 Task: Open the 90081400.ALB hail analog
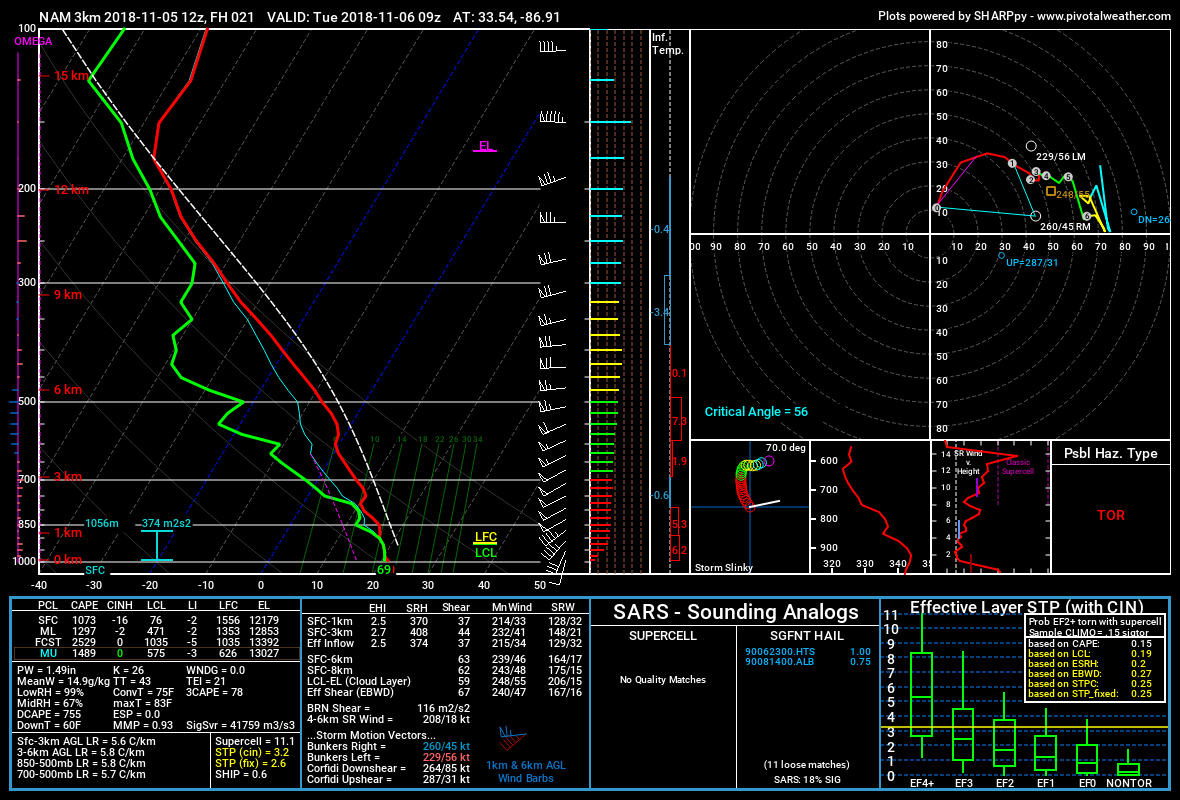pyautogui.click(x=775, y=661)
